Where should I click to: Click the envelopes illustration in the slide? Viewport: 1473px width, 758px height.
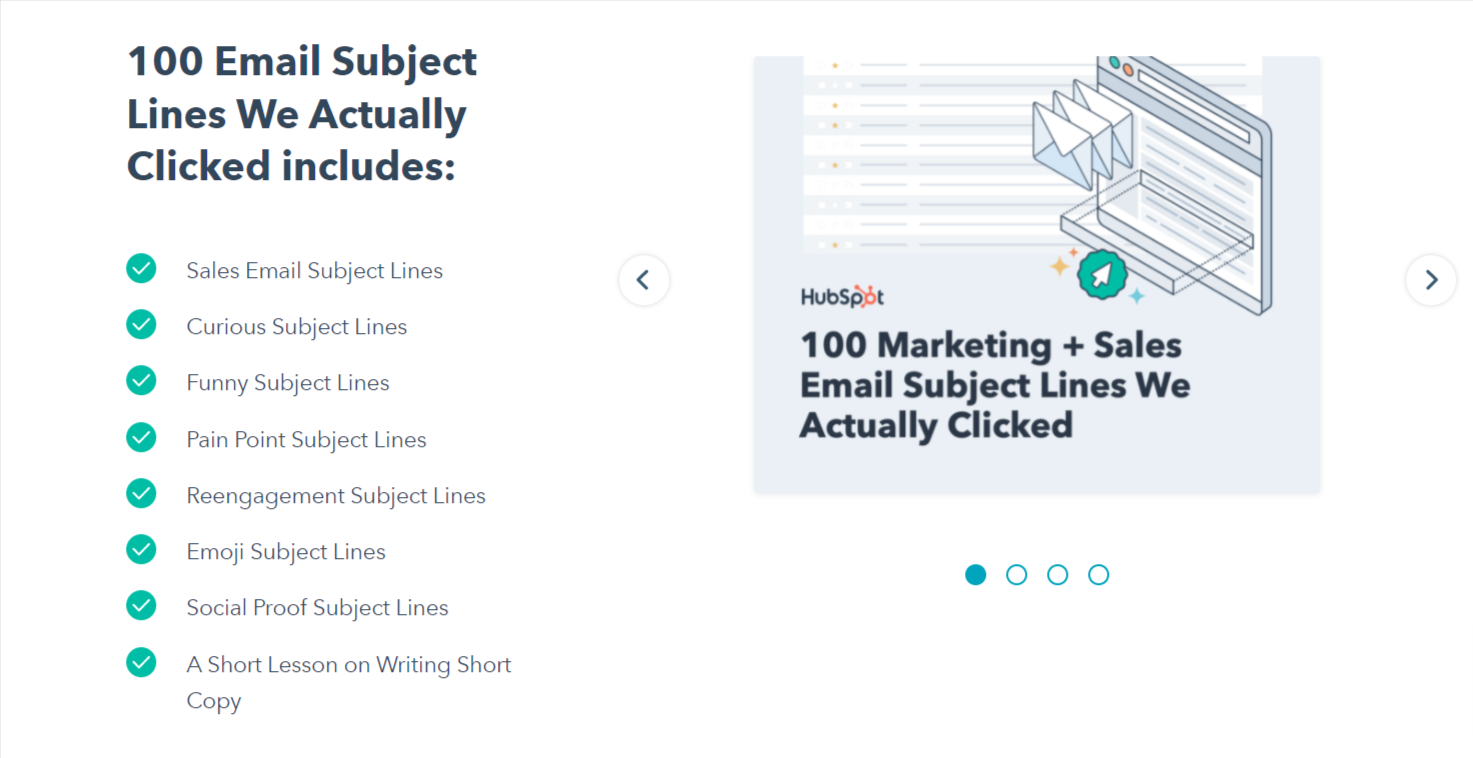click(x=1082, y=135)
